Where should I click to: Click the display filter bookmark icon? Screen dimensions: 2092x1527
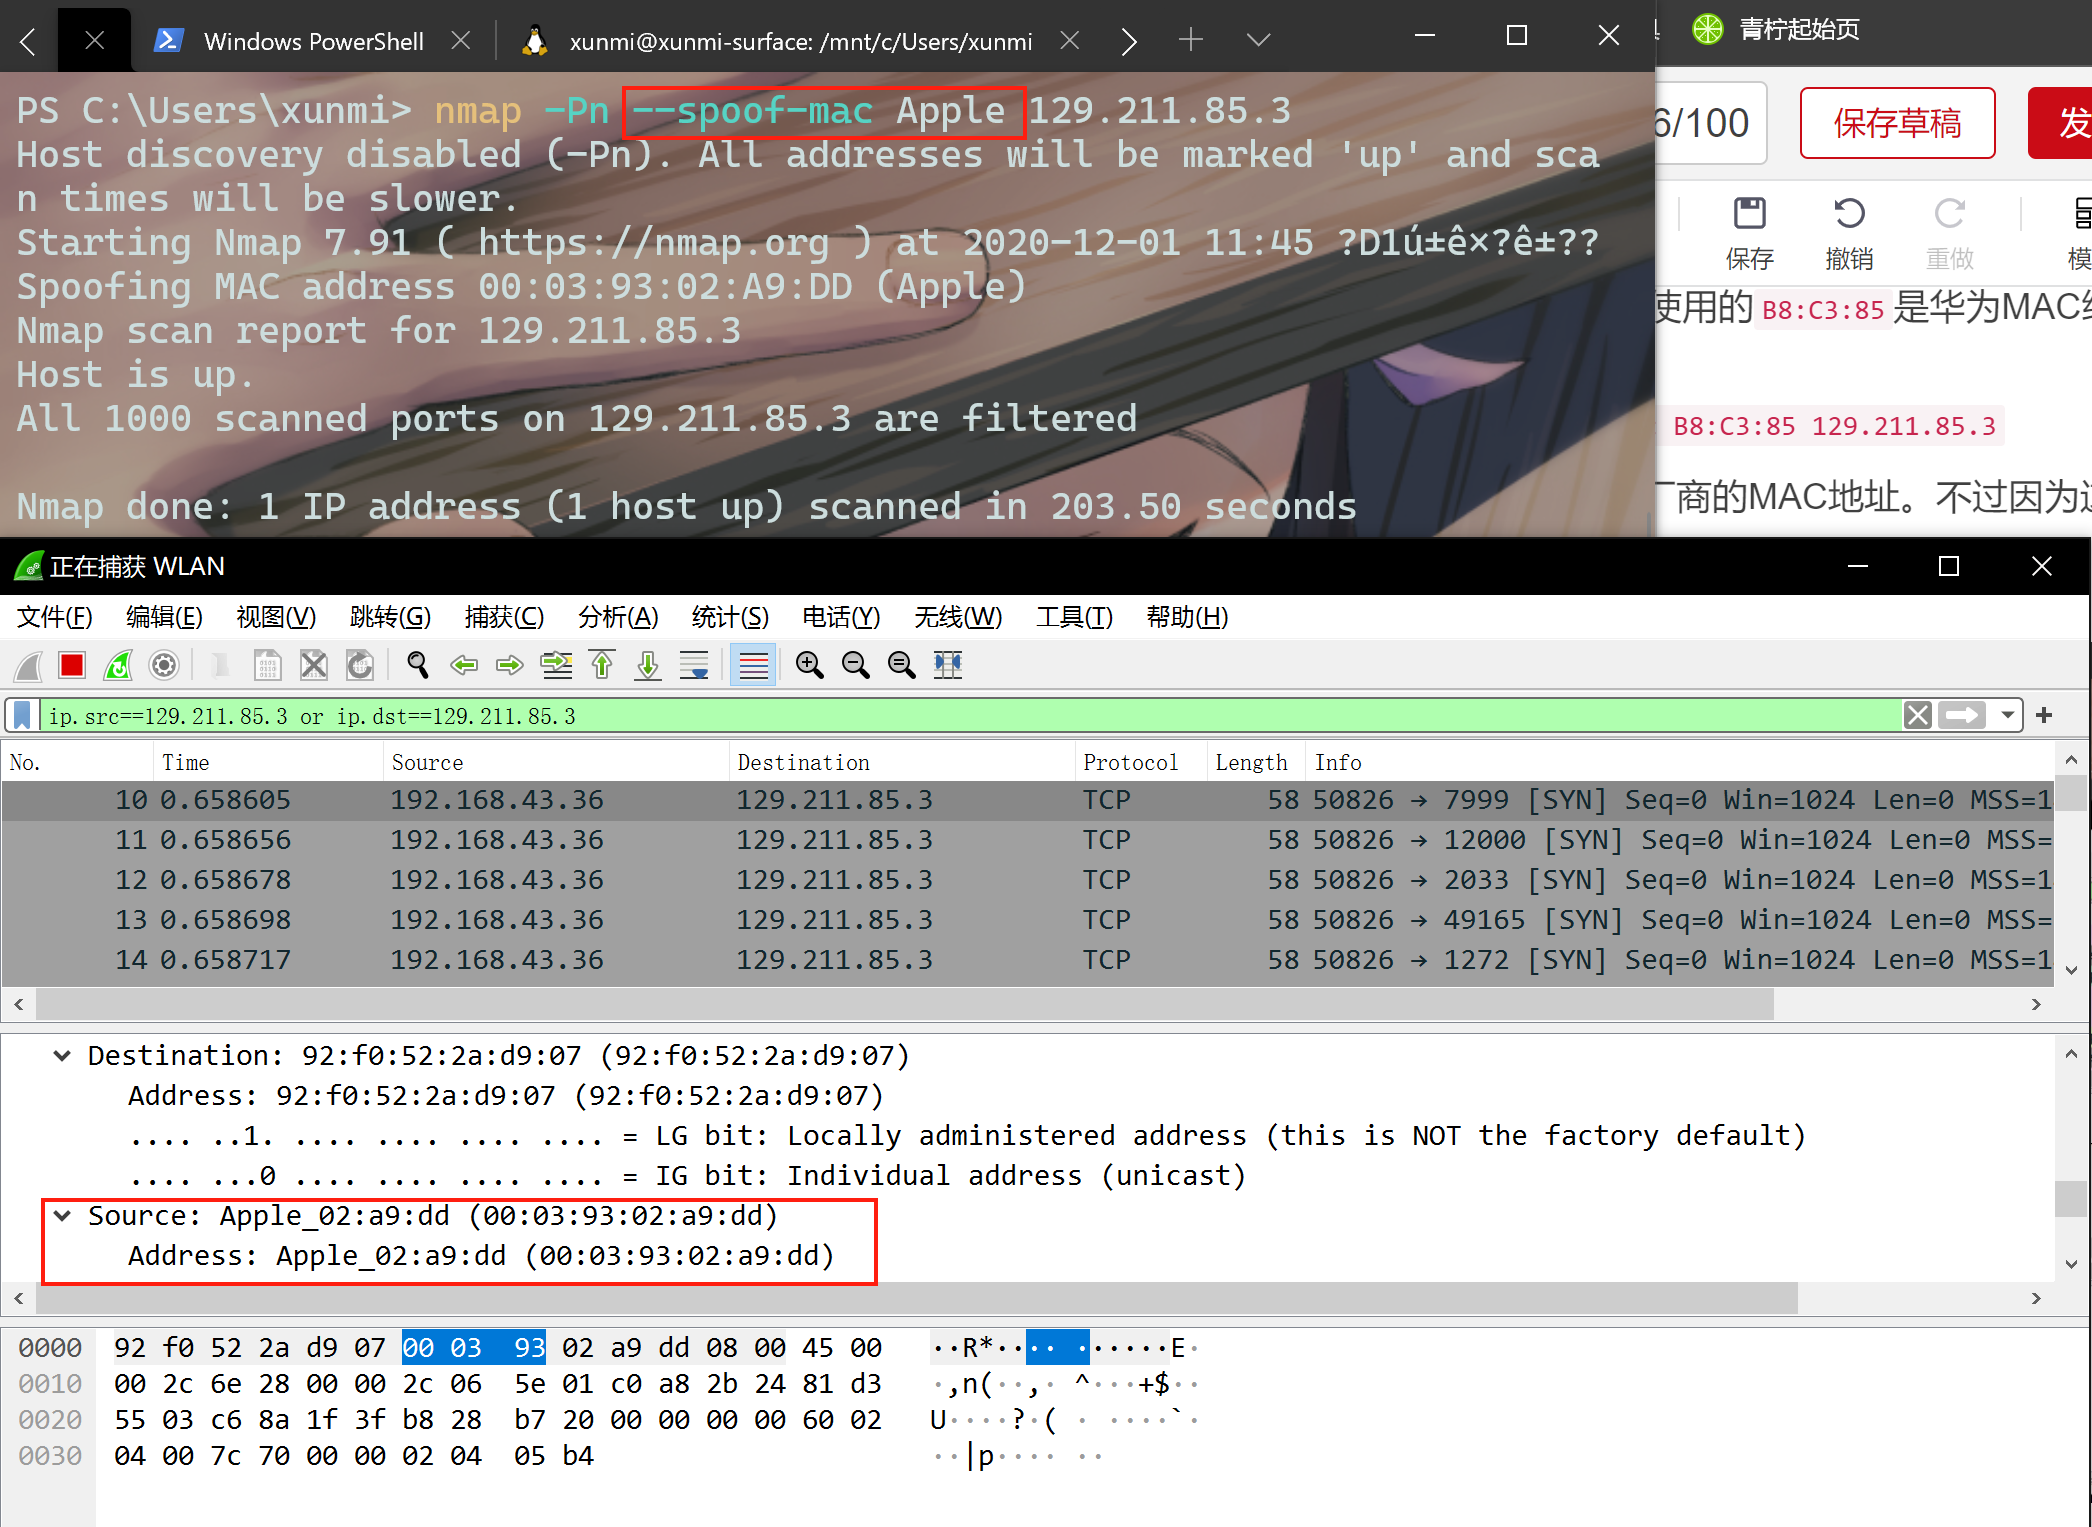(x=23, y=716)
